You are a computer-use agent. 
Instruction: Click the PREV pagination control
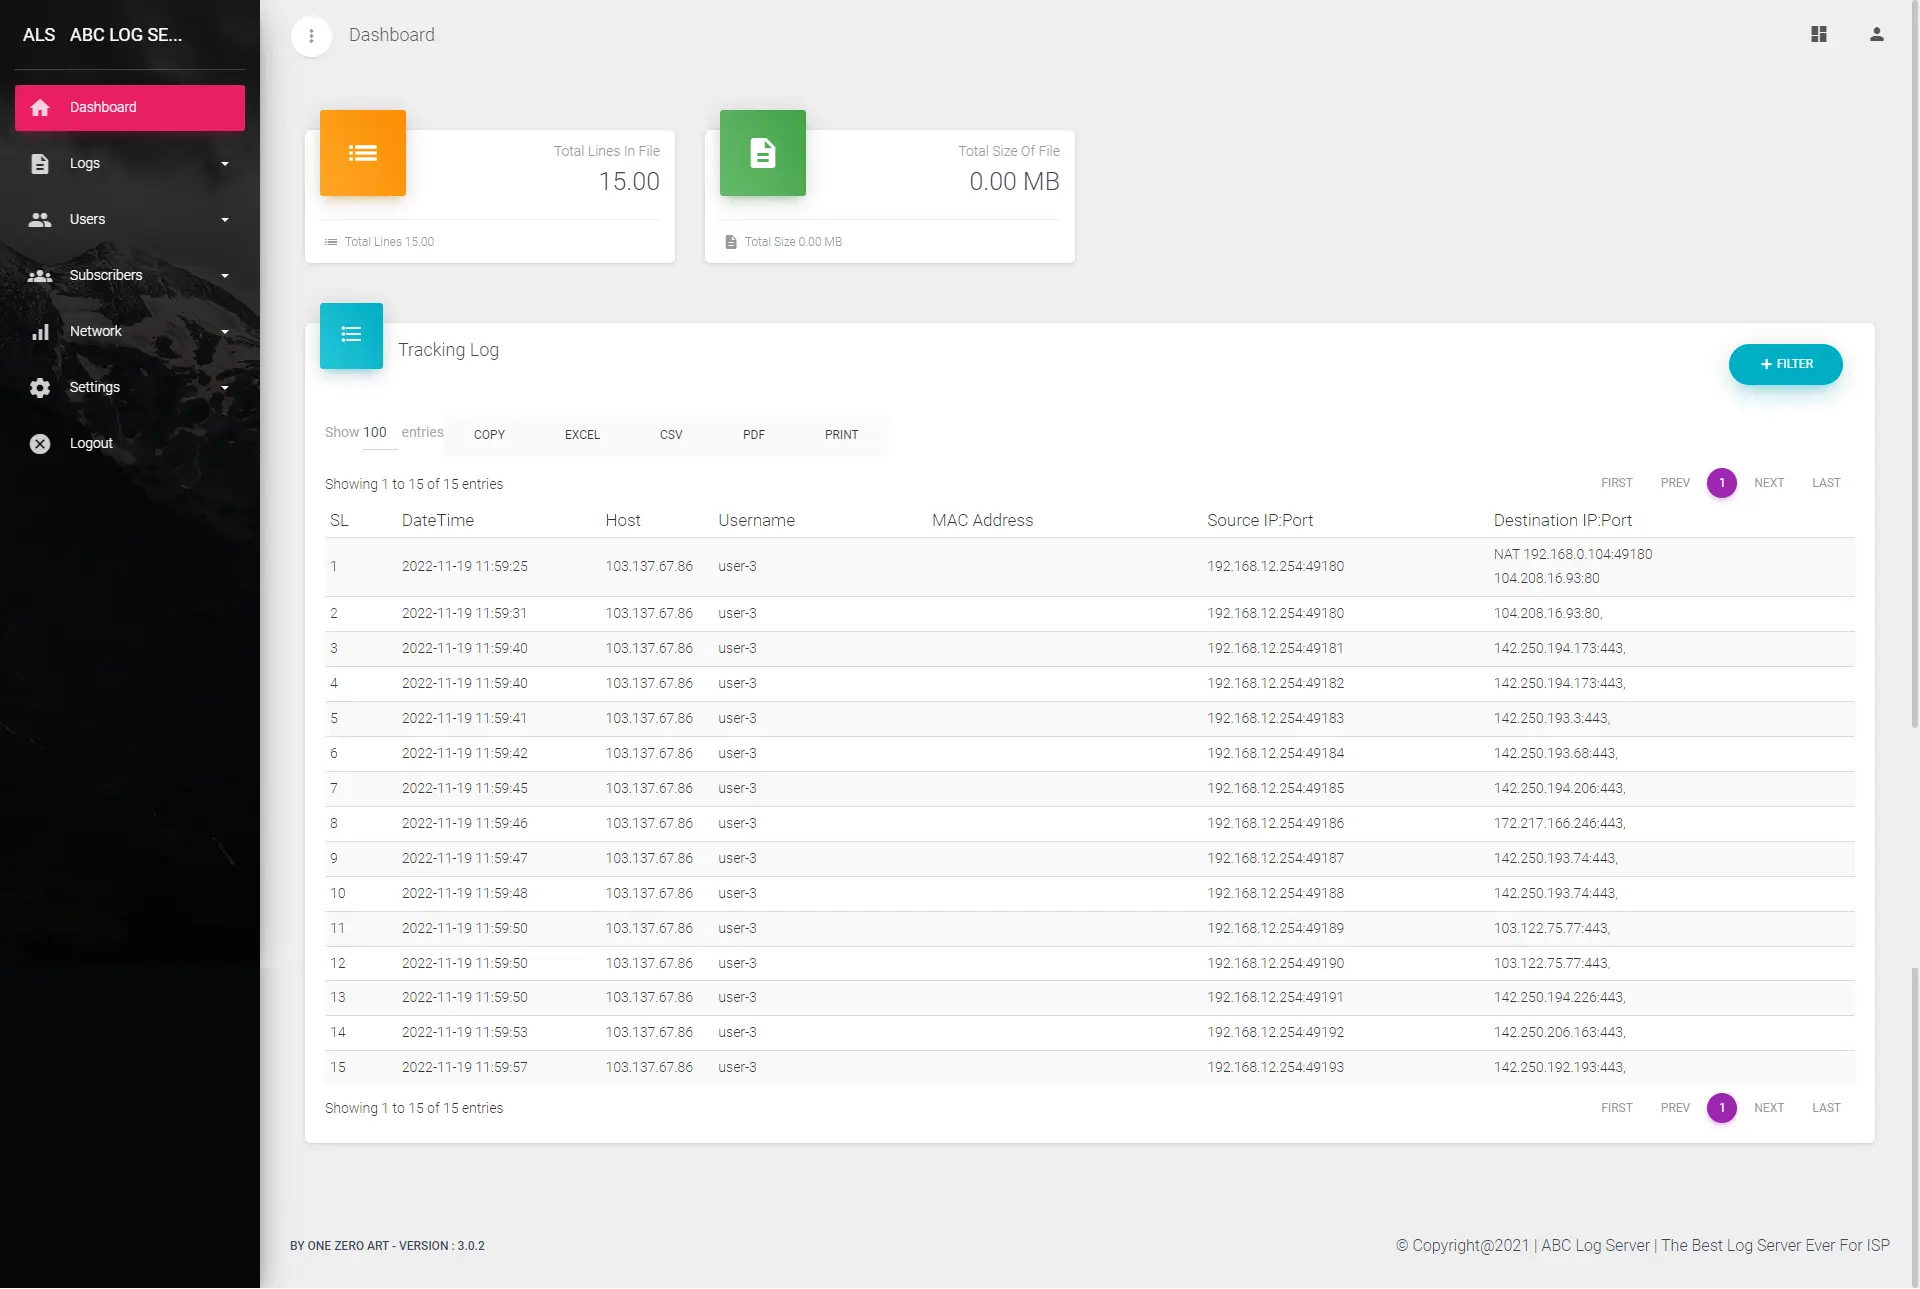pos(1675,483)
